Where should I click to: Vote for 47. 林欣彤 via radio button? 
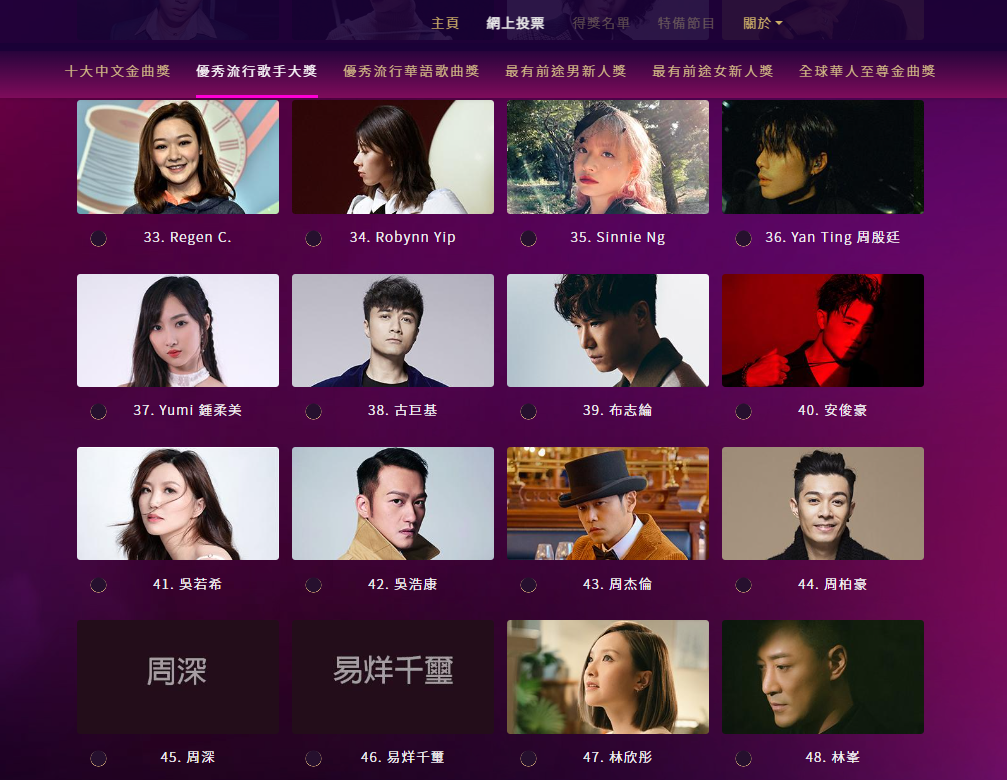point(529,759)
